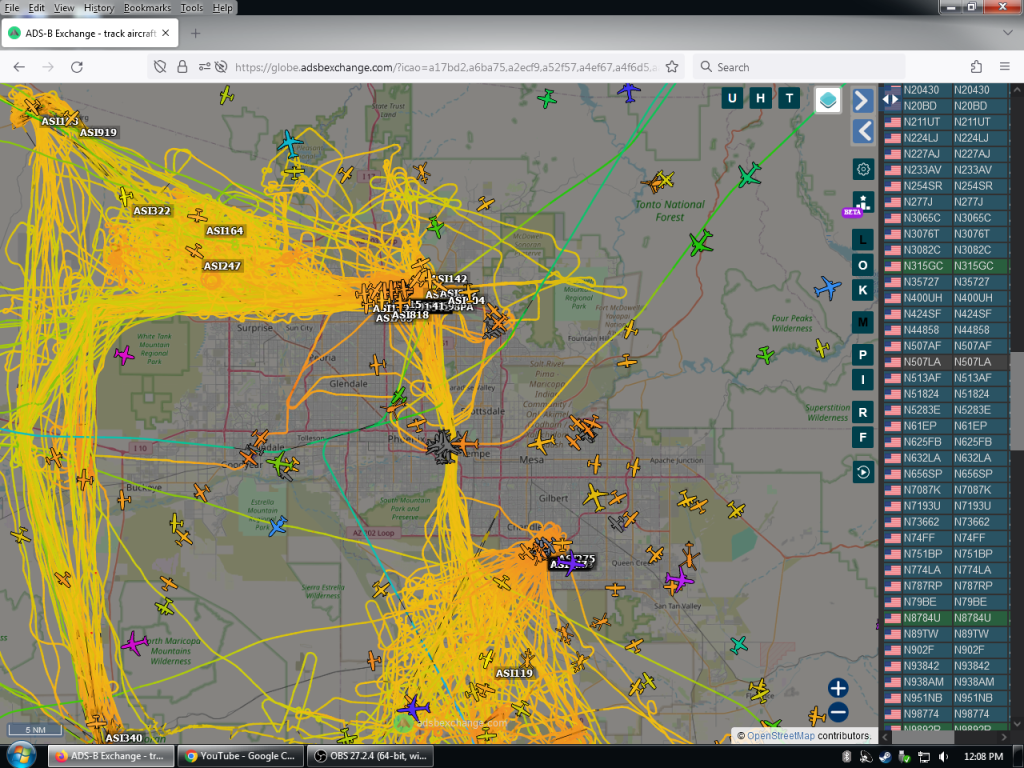Image resolution: width=1024 pixels, height=768 pixels.
Task: Start the history replay icon
Action: tap(863, 472)
